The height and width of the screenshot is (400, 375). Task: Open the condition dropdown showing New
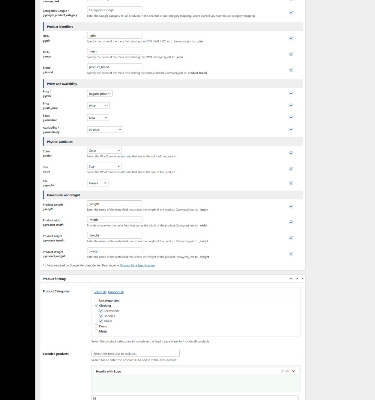(x=98, y=118)
